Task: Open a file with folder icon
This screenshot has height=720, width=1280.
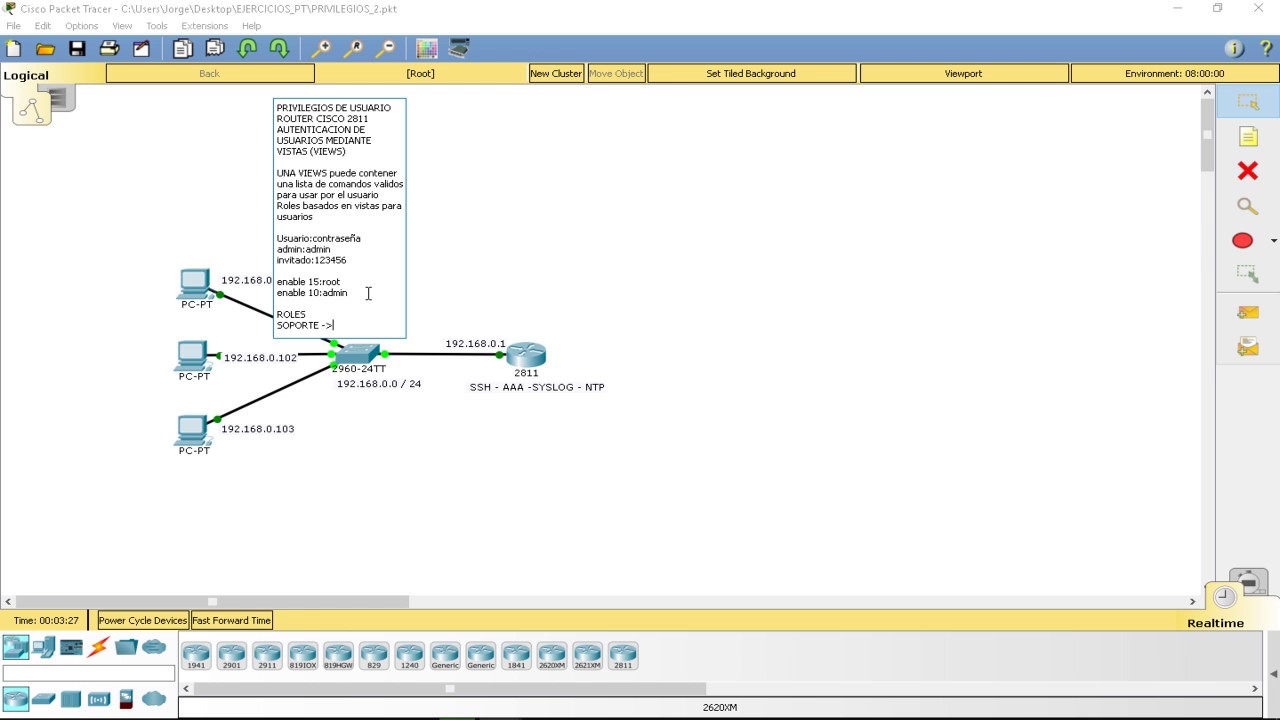Action: [x=45, y=48]
